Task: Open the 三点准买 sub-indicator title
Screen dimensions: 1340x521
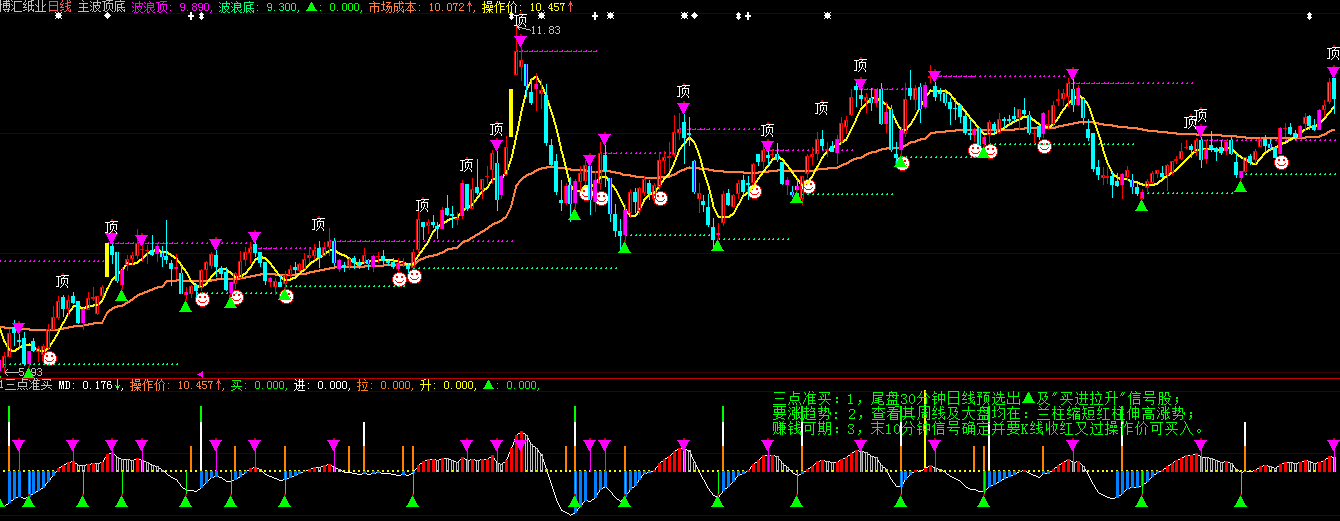Action: tap(27, 385)
